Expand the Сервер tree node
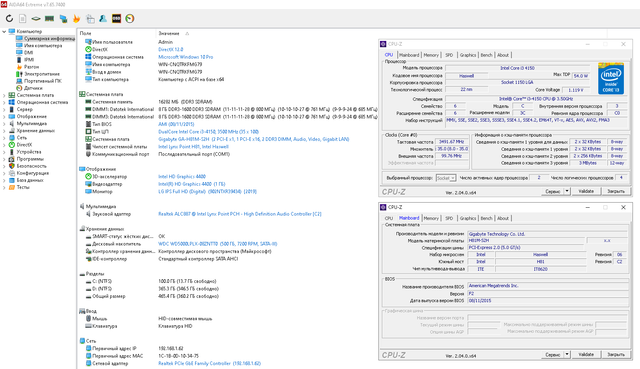 point(4,109)
